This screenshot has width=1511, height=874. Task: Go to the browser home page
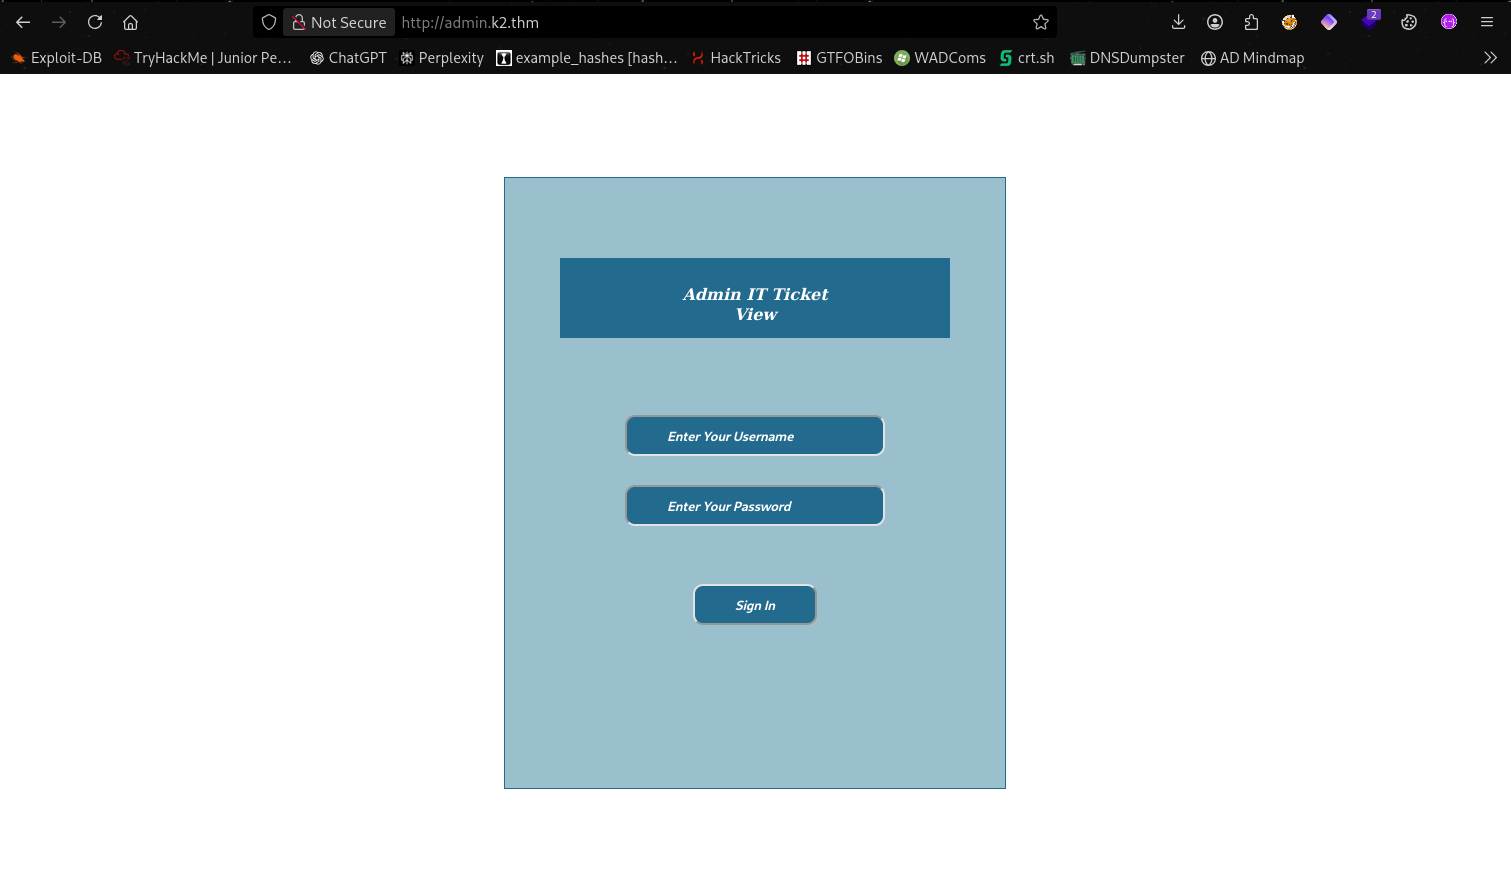pyautogui.click(x=130, y=22)
